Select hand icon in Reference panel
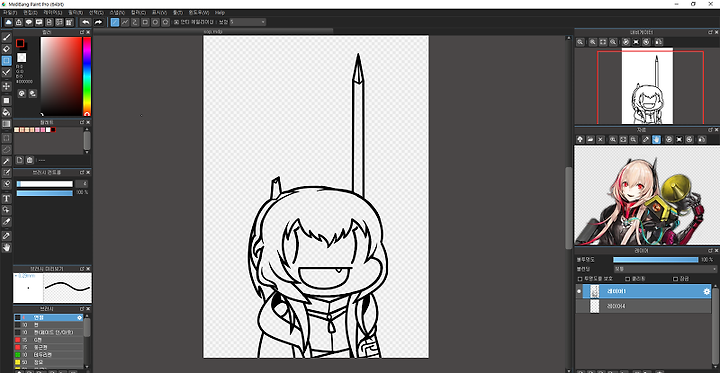The width and height of the screenshot is (720, 373). coord(656,139)
